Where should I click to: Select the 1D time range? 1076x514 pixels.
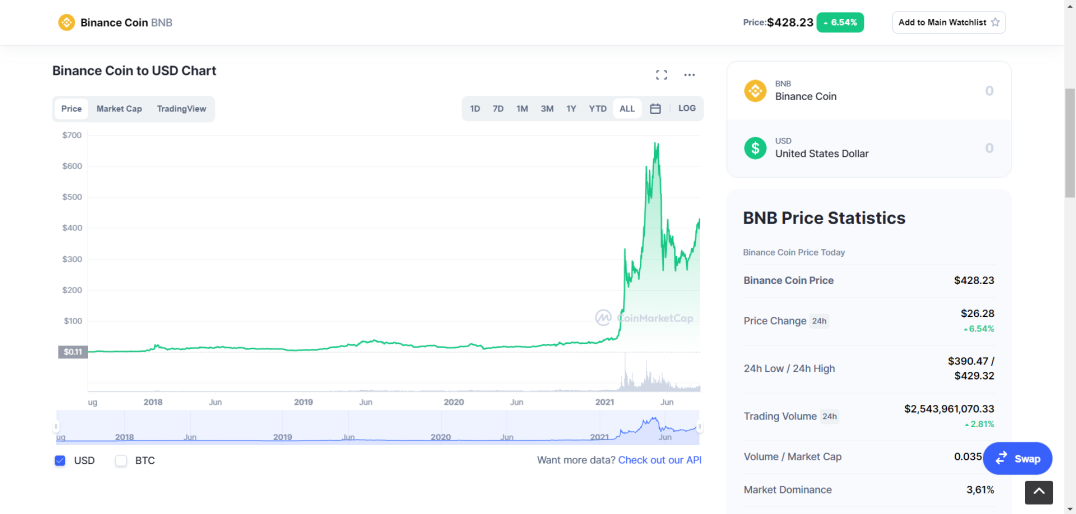click(x=475, y=108)
